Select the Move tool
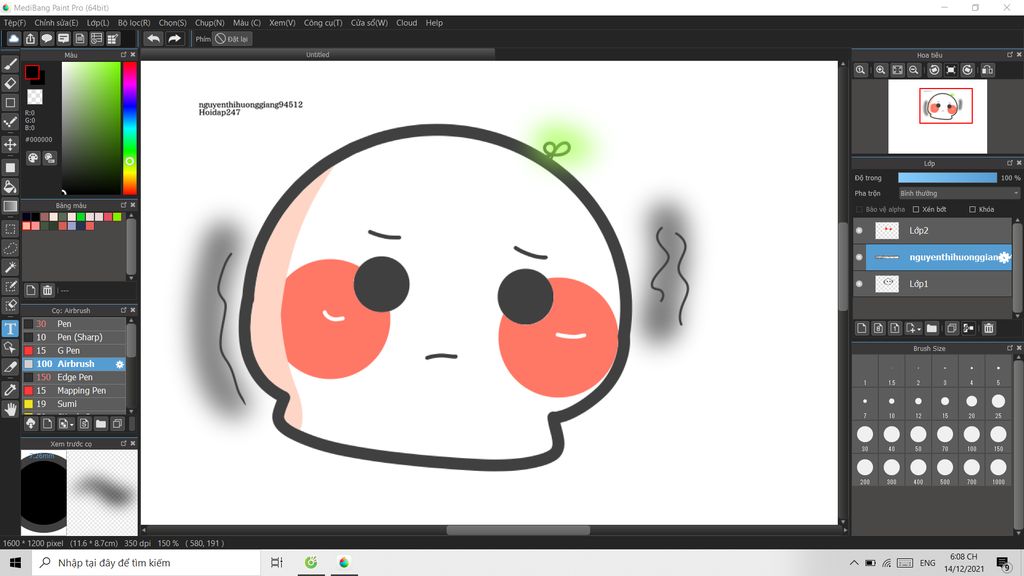 click(x=10, y=144)
